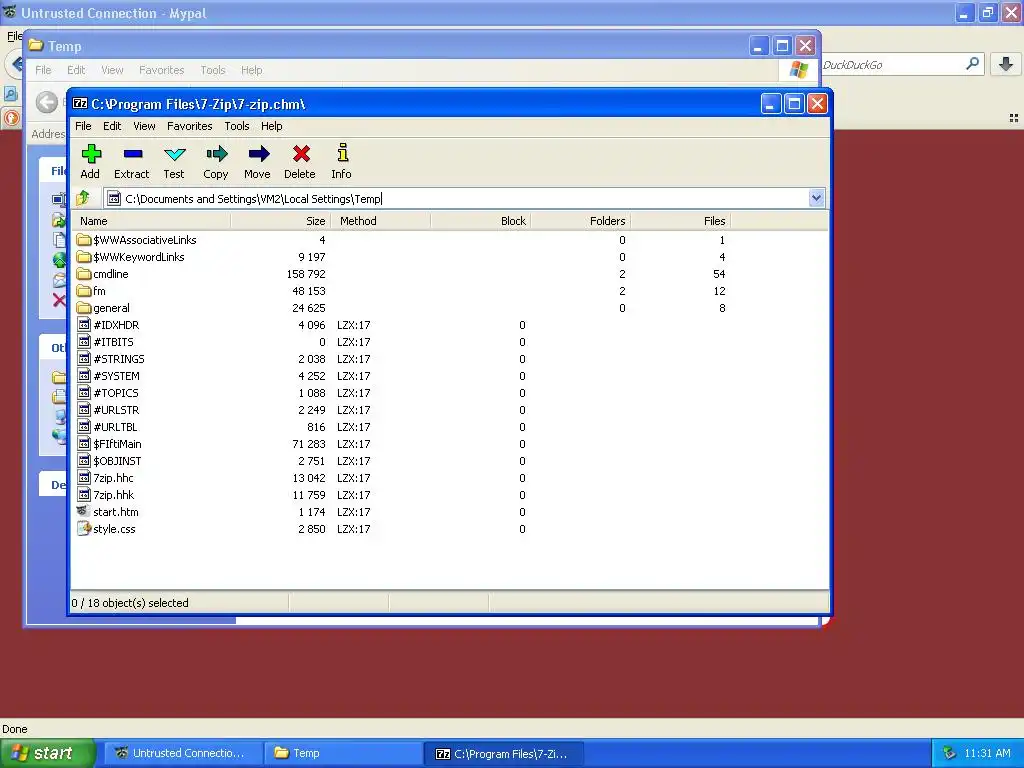The width and height of the screenshot is (1024, 768).
Task: Open the Help menu in 7-Zip
Action: tap(272, 126)
